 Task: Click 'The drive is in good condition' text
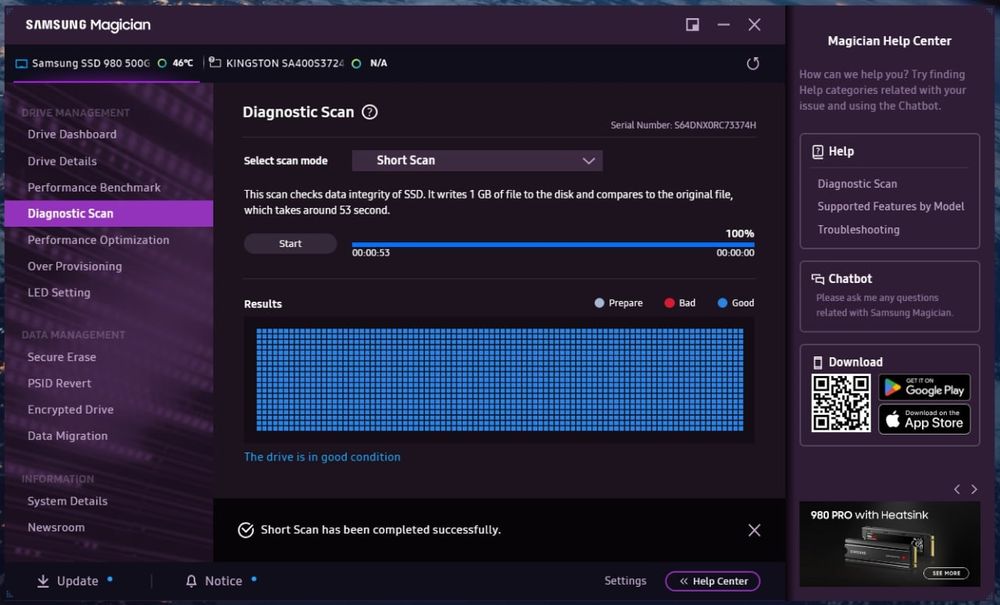pyautogui.click(x=322, y=457)
